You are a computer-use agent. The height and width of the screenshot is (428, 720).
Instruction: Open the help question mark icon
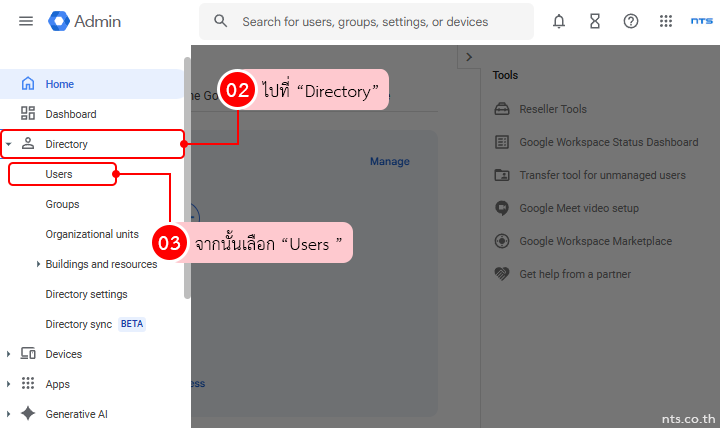click(631, 21)
